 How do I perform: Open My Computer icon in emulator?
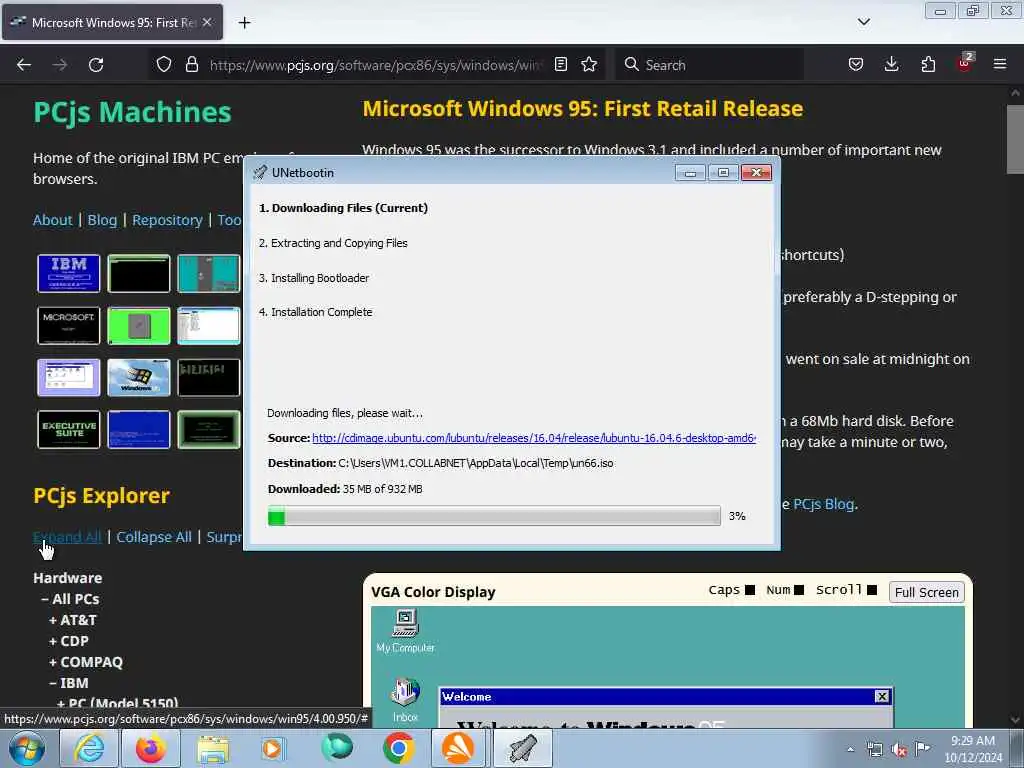(x=405, y=631)
